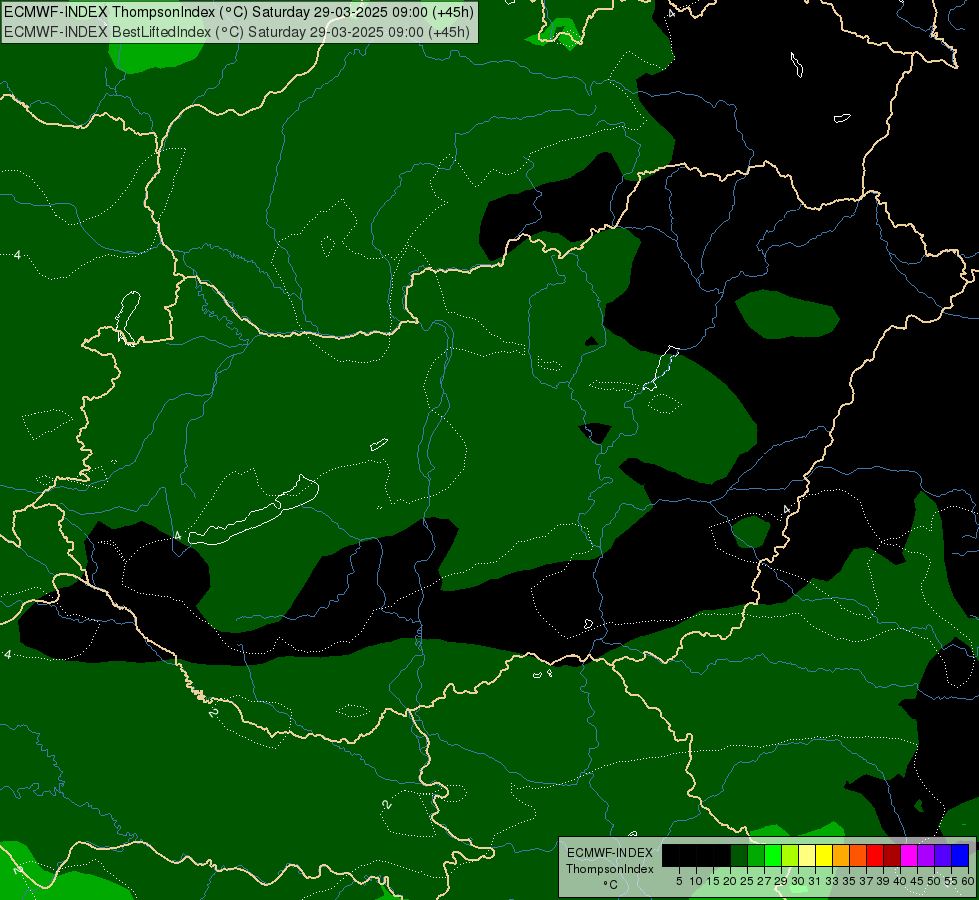
Task: Select the violet 50–55 legend swatch
Action: [x=943, y=855]
